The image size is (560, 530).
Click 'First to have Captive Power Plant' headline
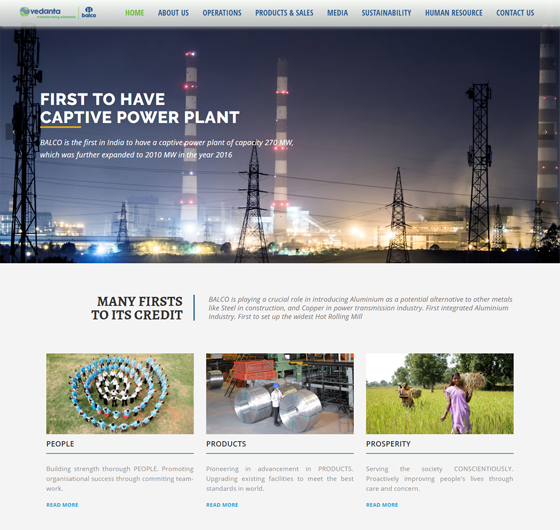[140, 108]
